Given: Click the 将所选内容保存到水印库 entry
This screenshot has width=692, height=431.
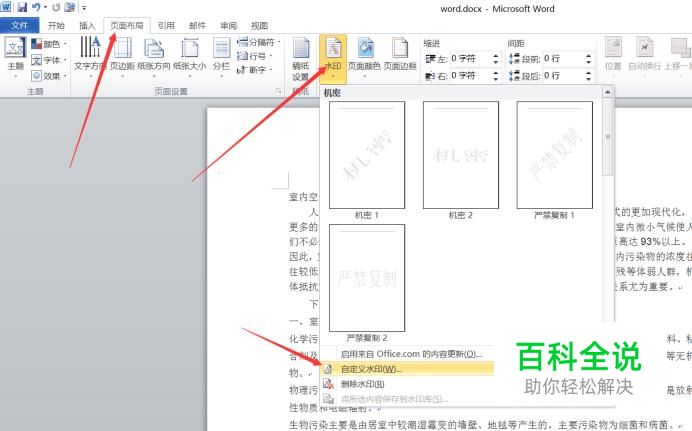Looking at the screenshot, I should click(395, 399).
